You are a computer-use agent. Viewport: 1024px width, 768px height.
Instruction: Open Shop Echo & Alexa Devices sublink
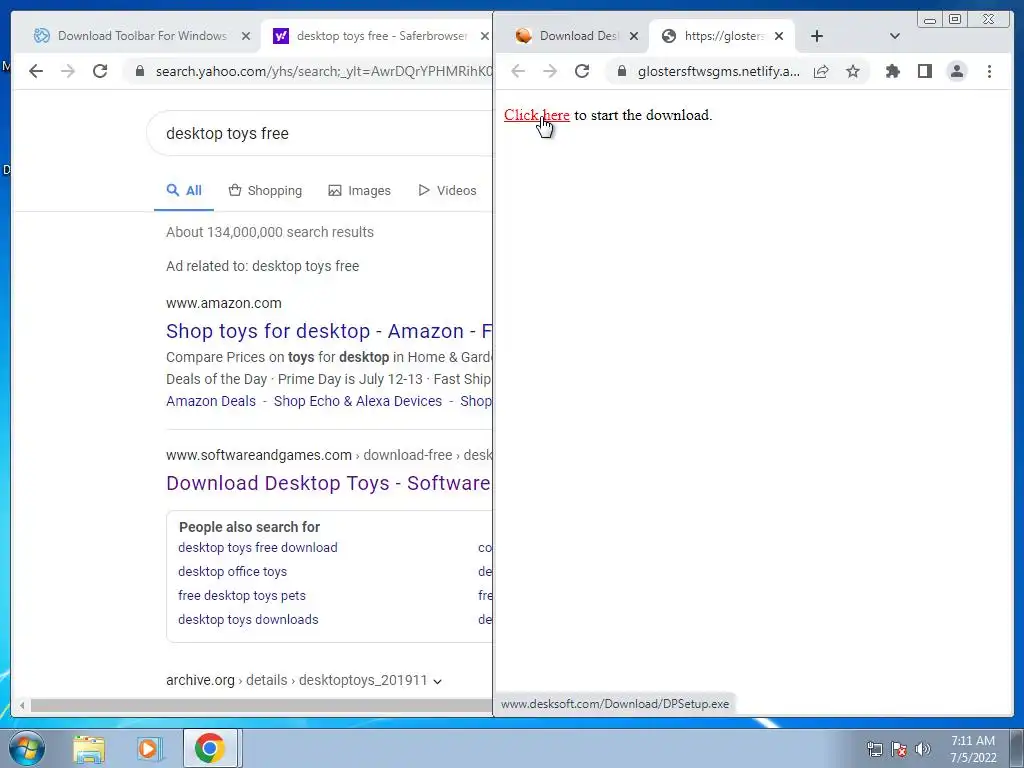point(358,401)
